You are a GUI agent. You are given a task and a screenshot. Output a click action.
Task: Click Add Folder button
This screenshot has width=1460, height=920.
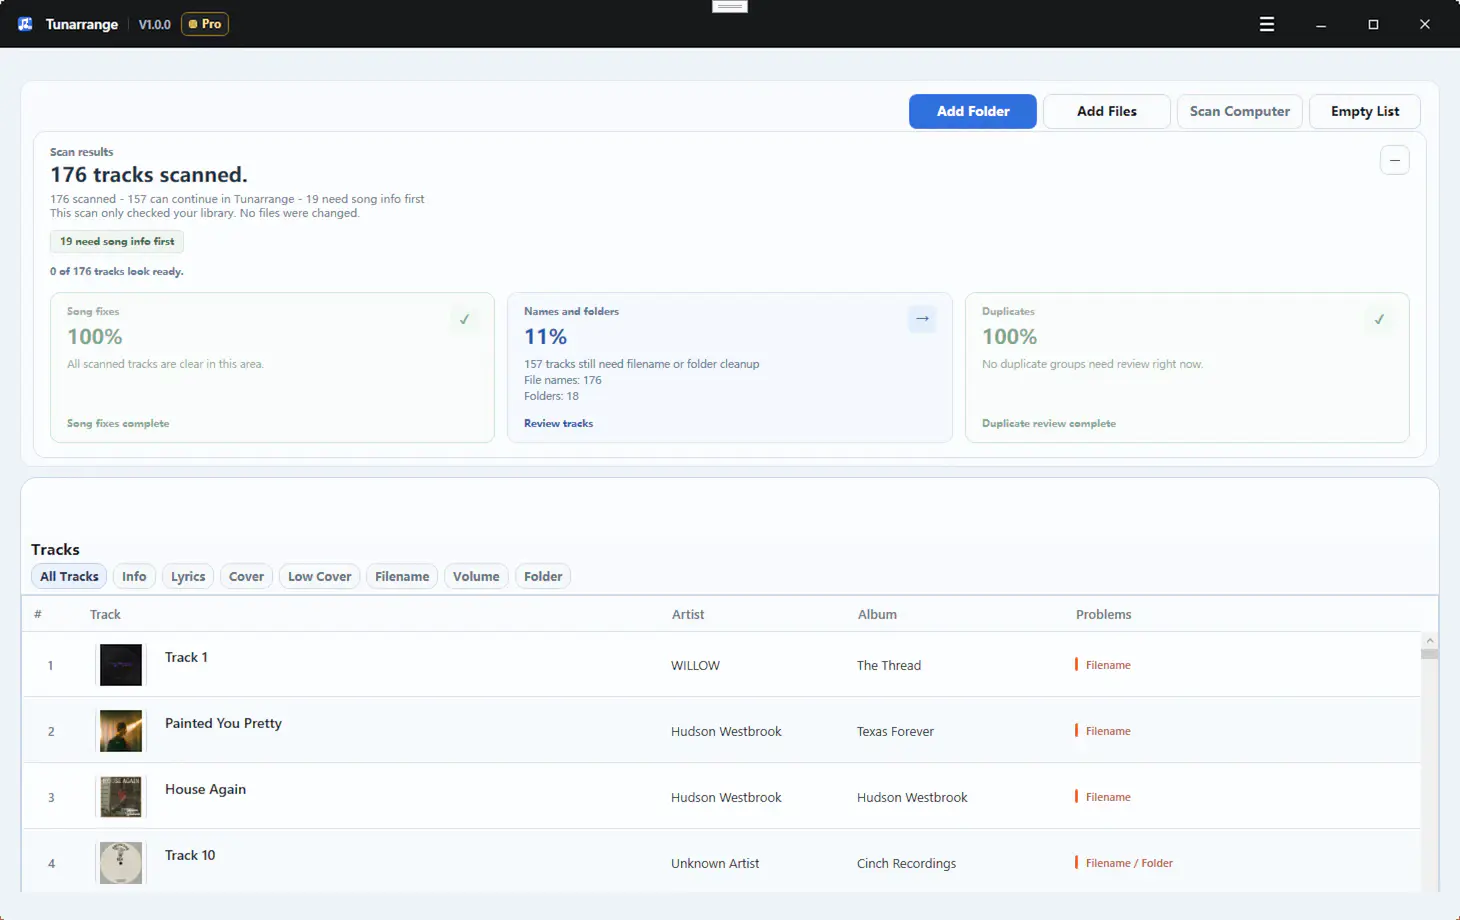[972, 111]
